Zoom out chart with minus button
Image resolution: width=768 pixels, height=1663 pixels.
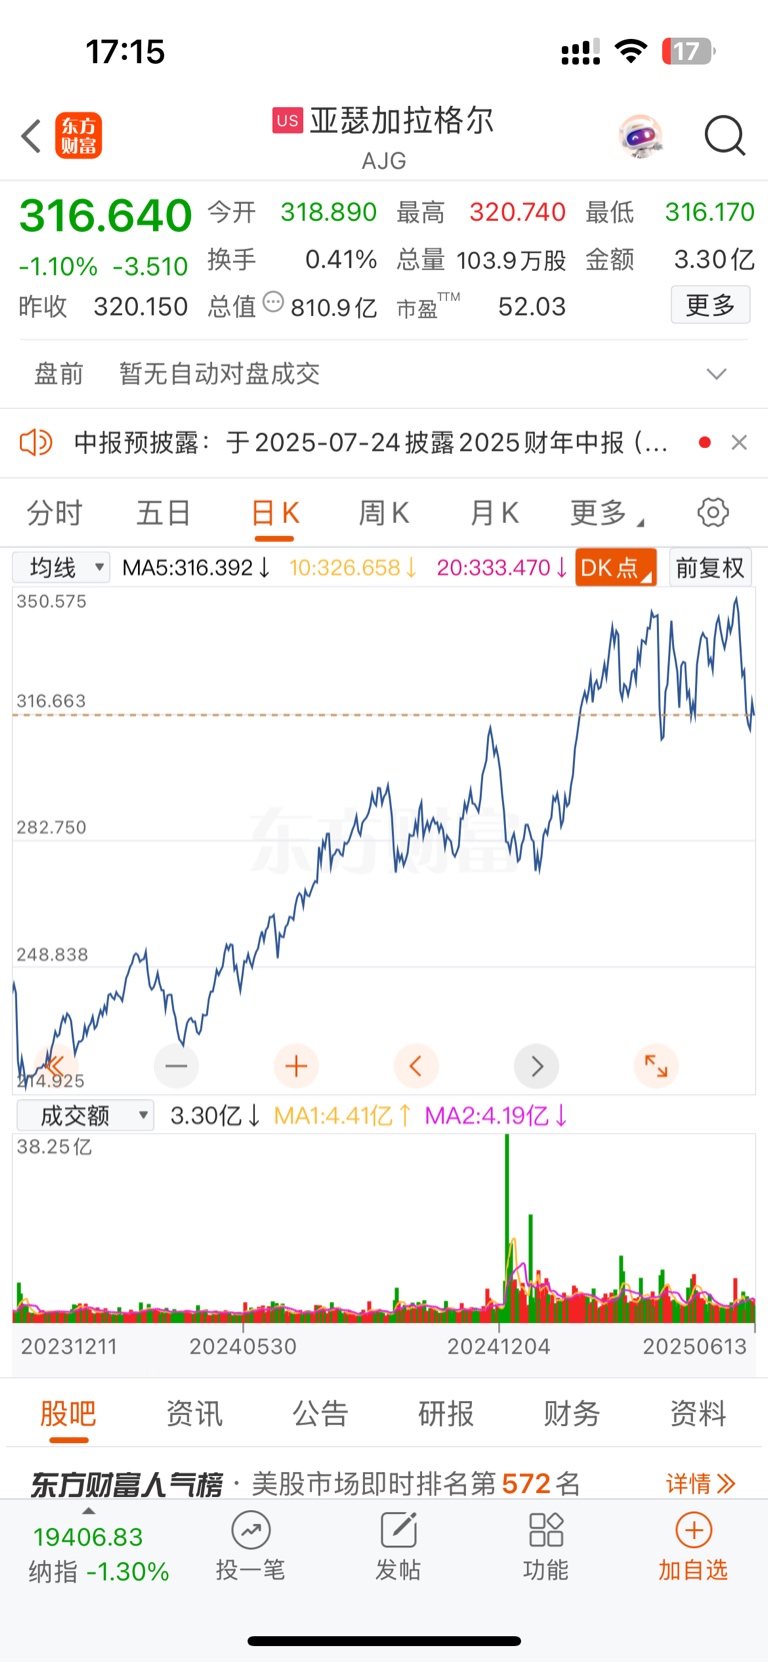pos(176,1066)
